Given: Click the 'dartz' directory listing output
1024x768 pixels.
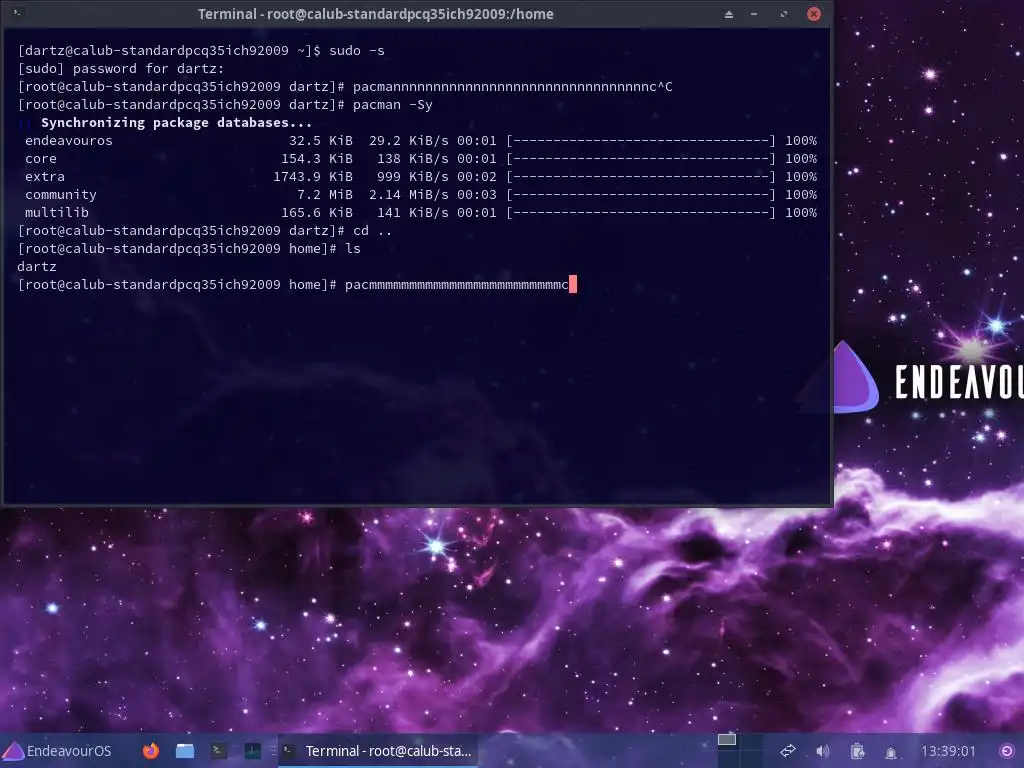Looking at the screenshot, I should click(37, 266).
